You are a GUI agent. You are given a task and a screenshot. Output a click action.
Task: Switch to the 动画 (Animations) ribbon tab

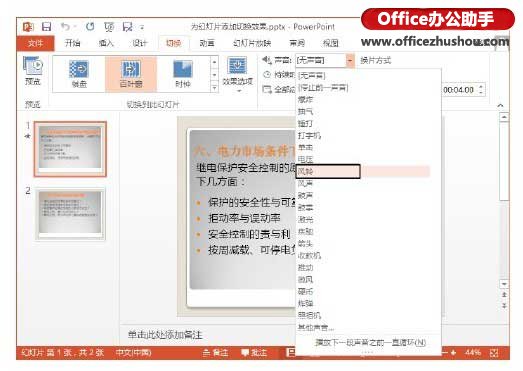(x=207, y=43)
